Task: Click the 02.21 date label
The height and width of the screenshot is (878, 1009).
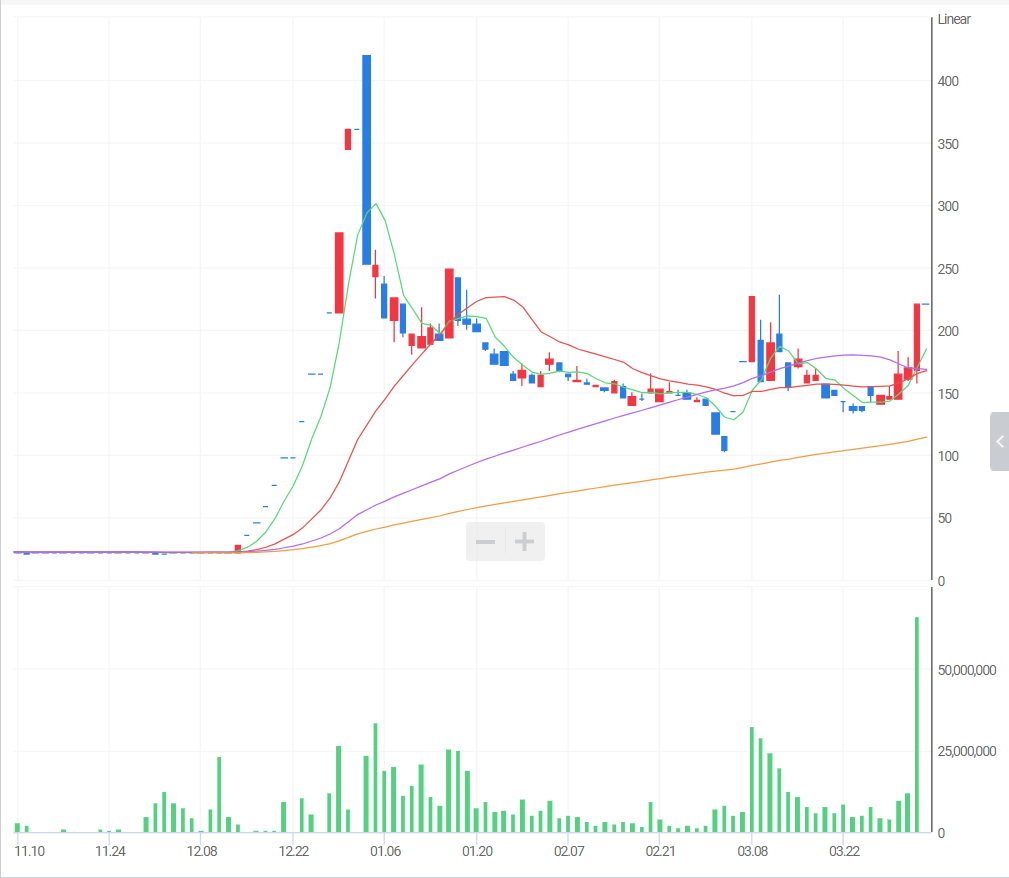Action: 660,851
